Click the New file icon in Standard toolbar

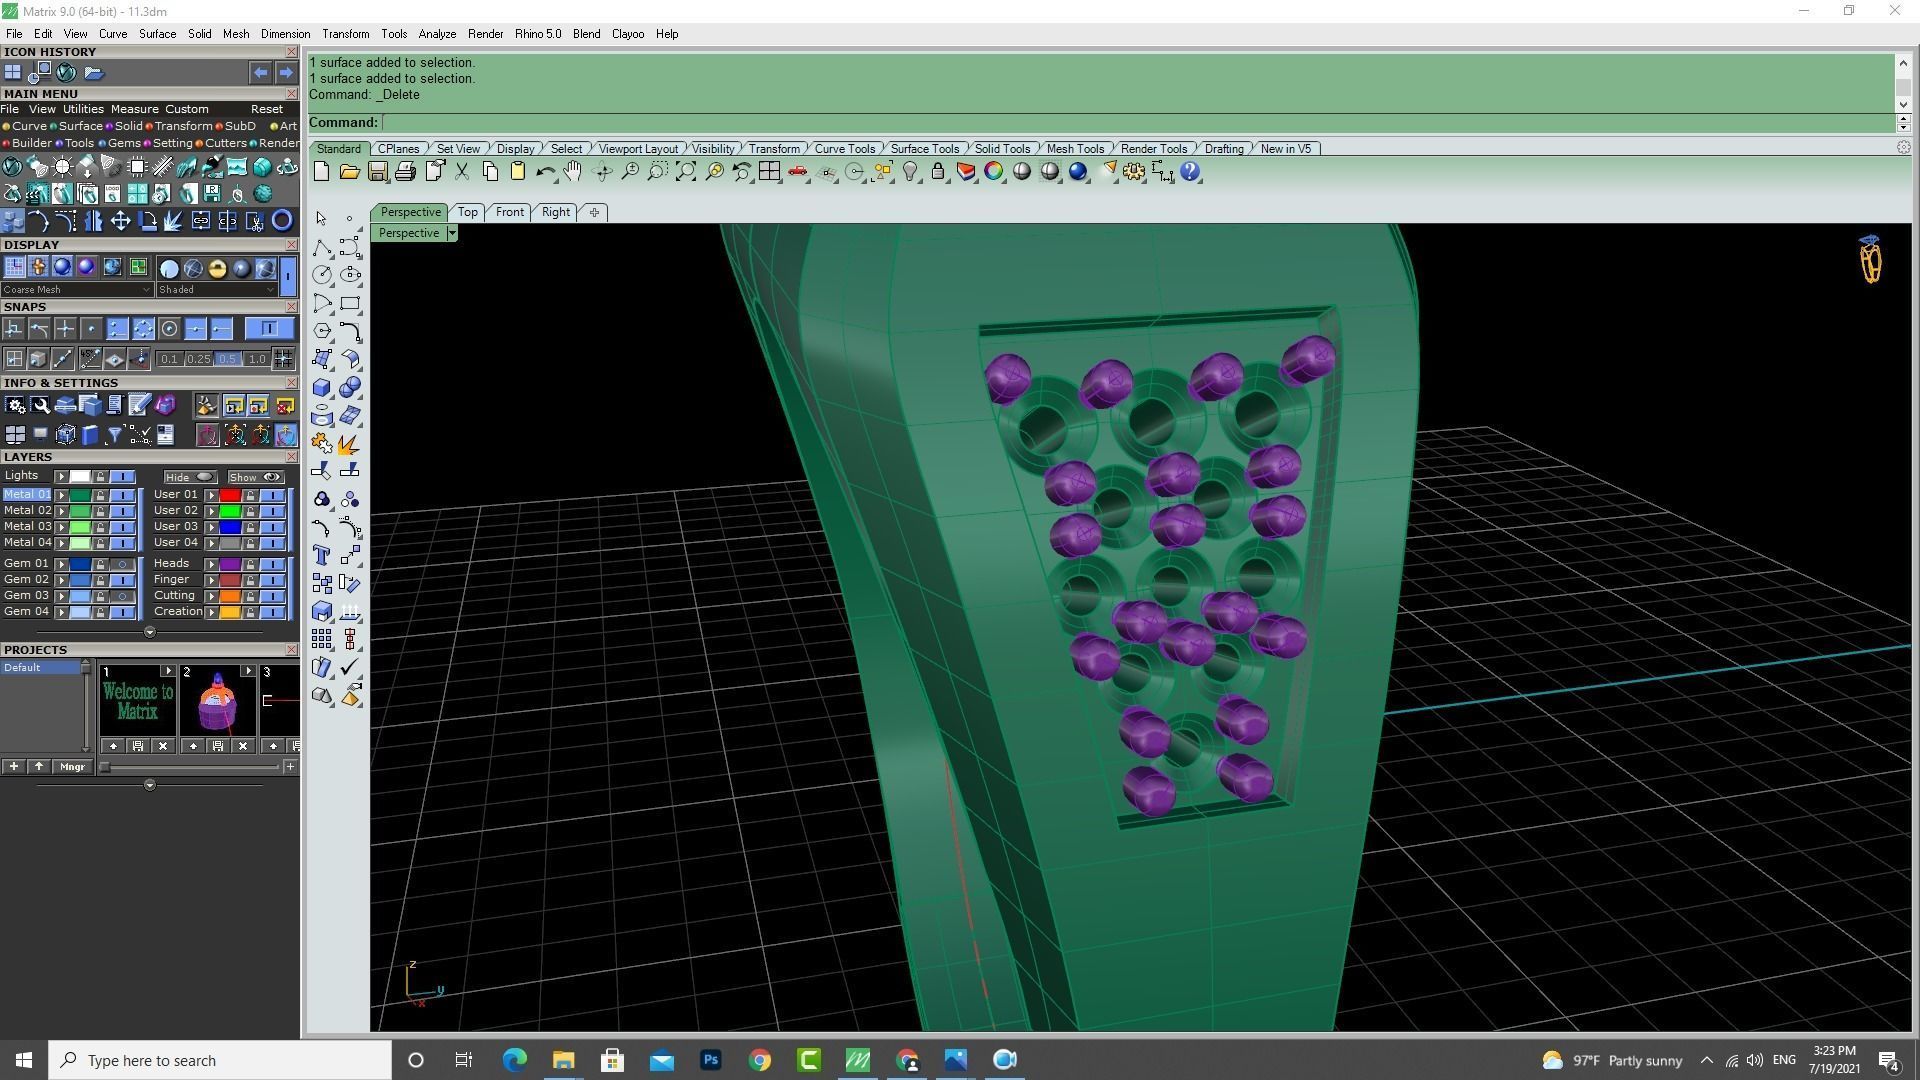(321, 172)
